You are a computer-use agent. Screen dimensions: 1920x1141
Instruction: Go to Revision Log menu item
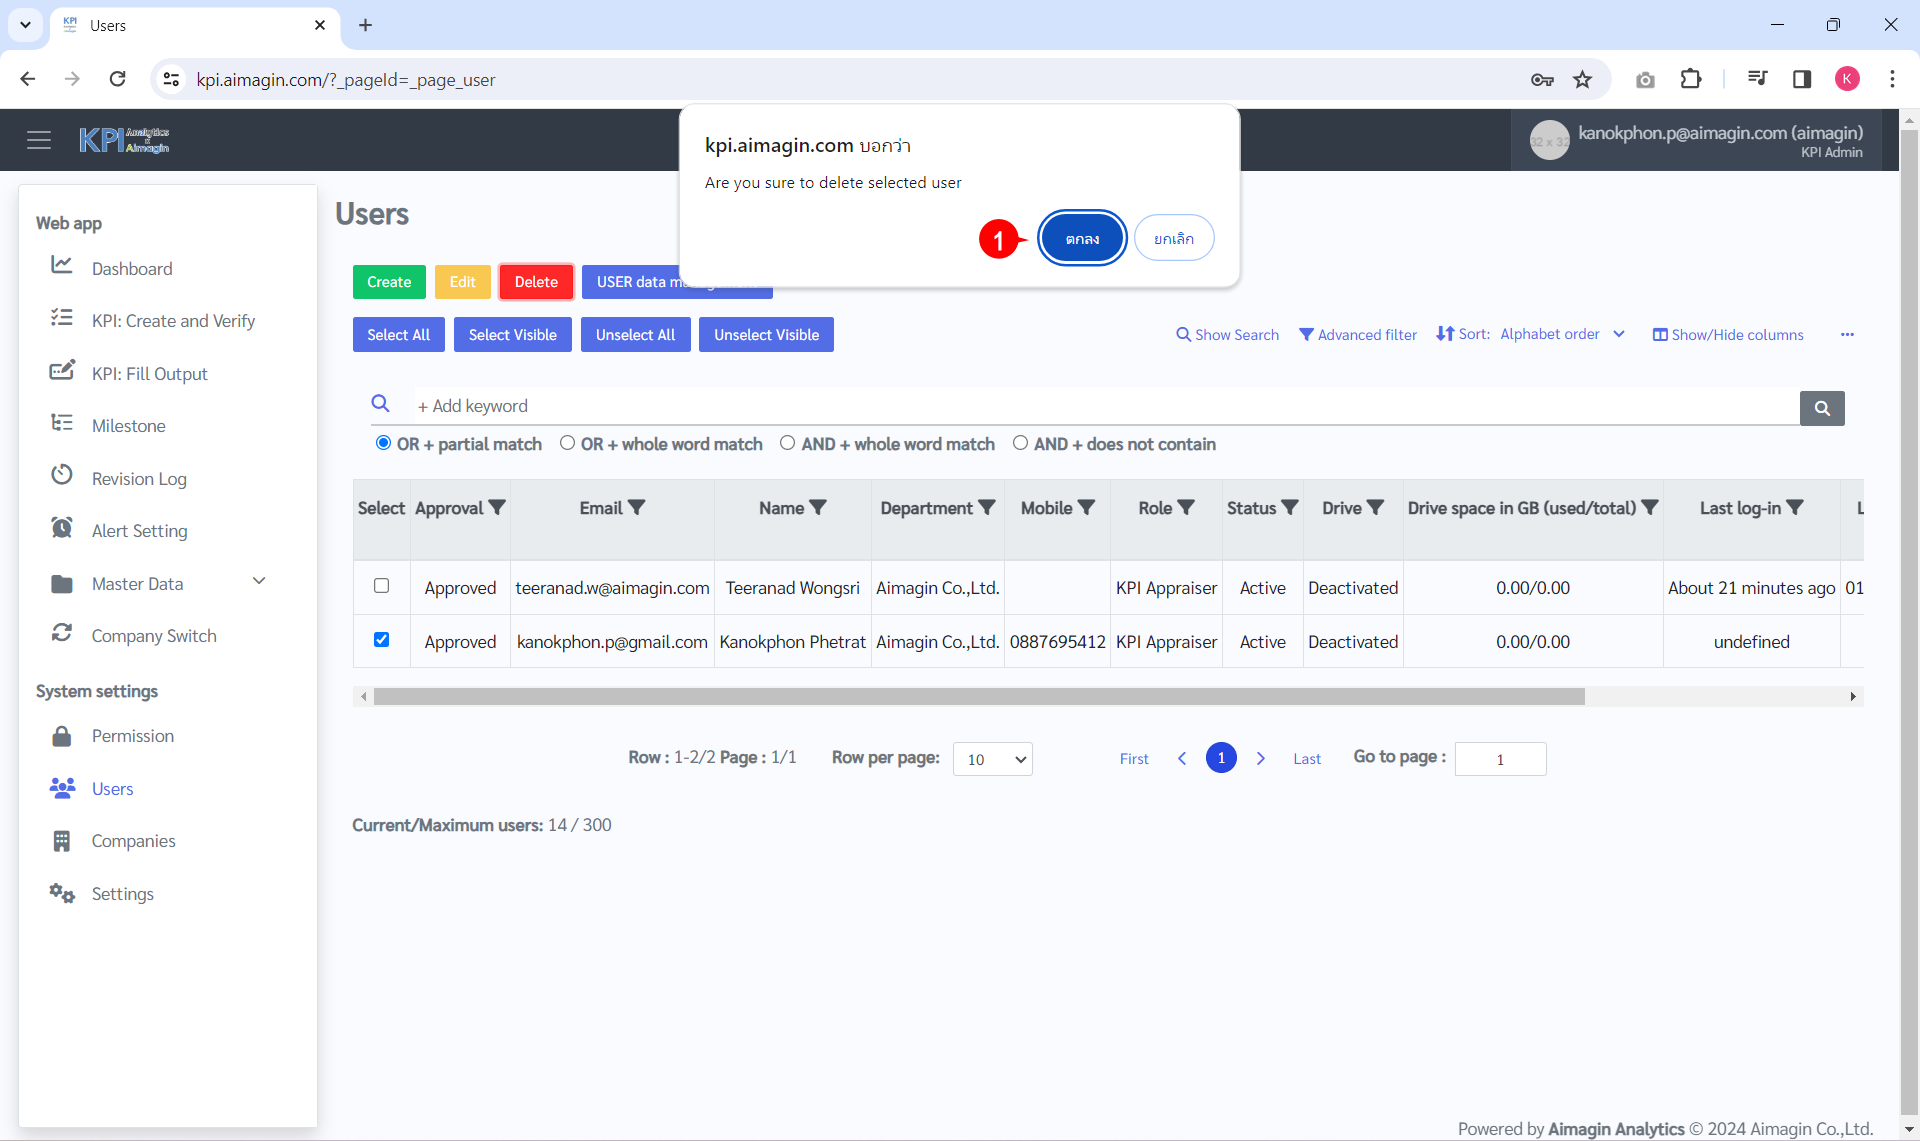point(139,479)
